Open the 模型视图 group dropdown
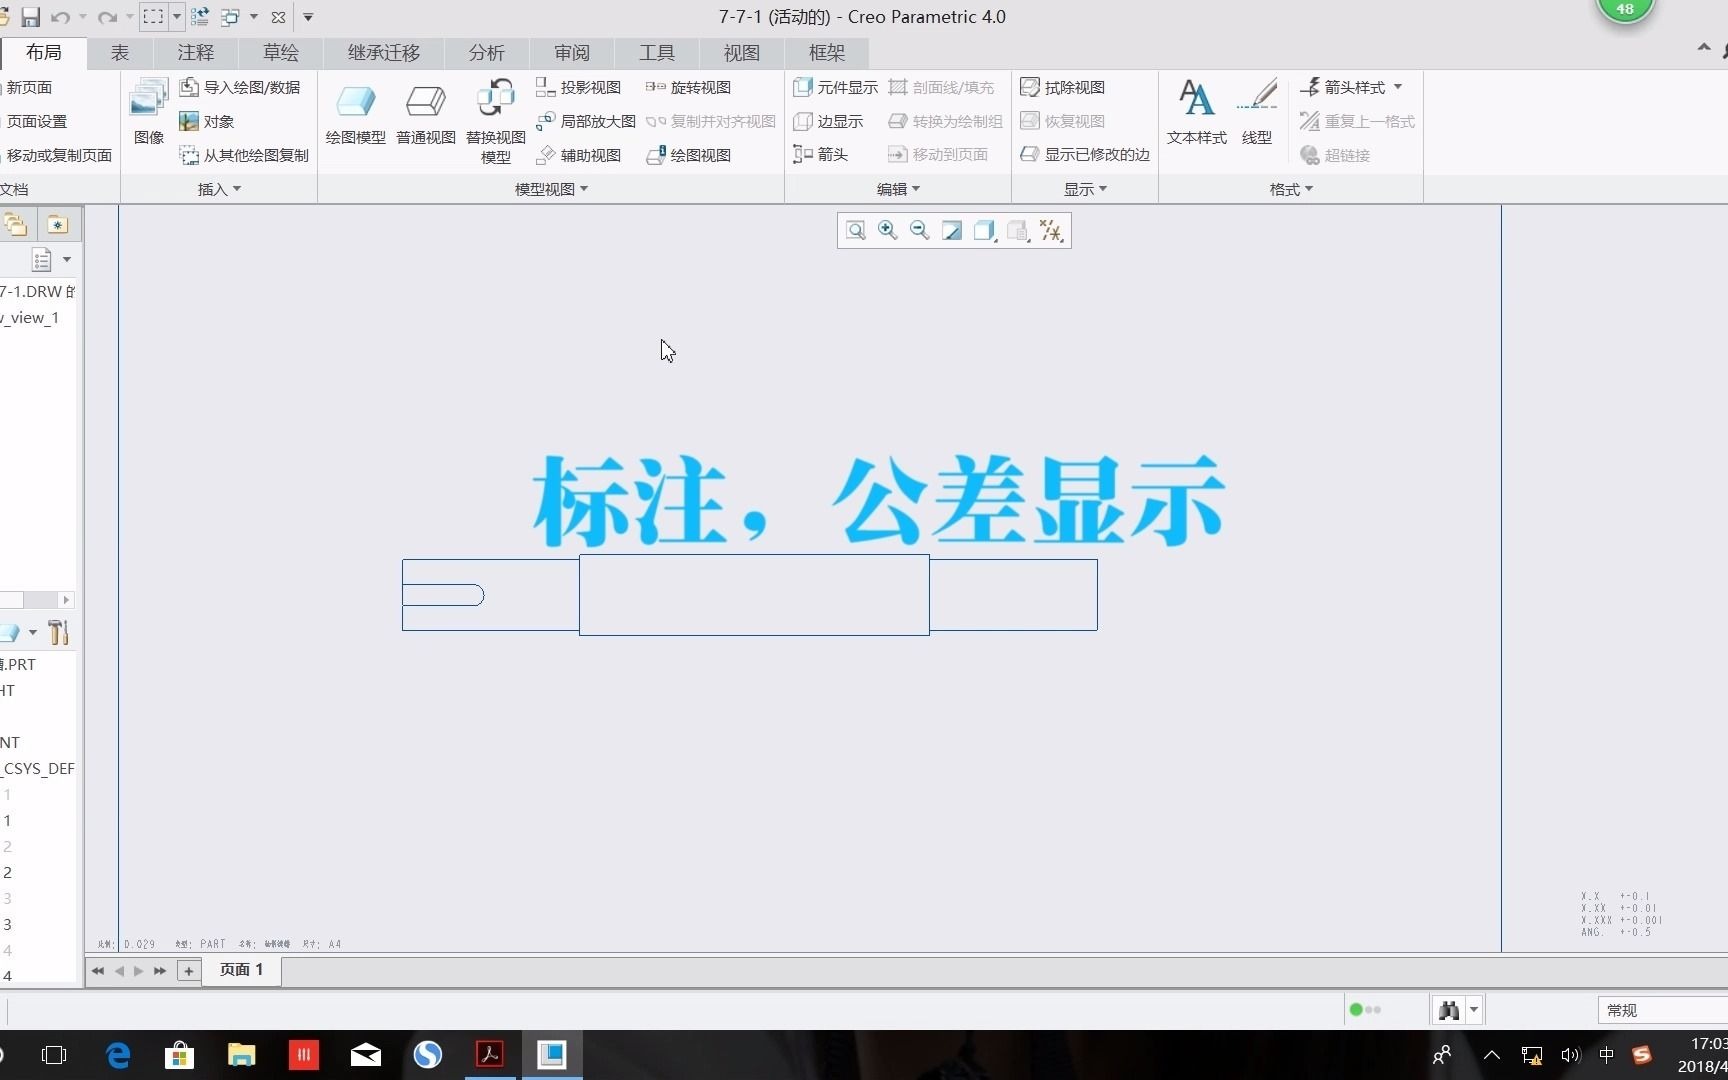Viewport: 1728px width, 1080px height. [x=550, y=189]
